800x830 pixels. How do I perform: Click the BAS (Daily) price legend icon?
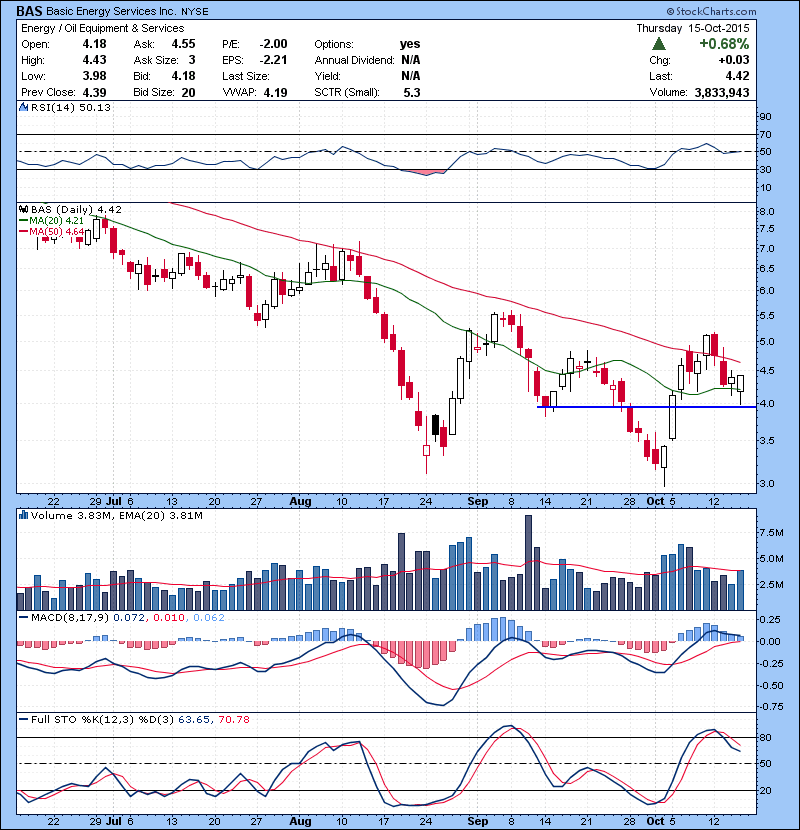coord(23,209)
